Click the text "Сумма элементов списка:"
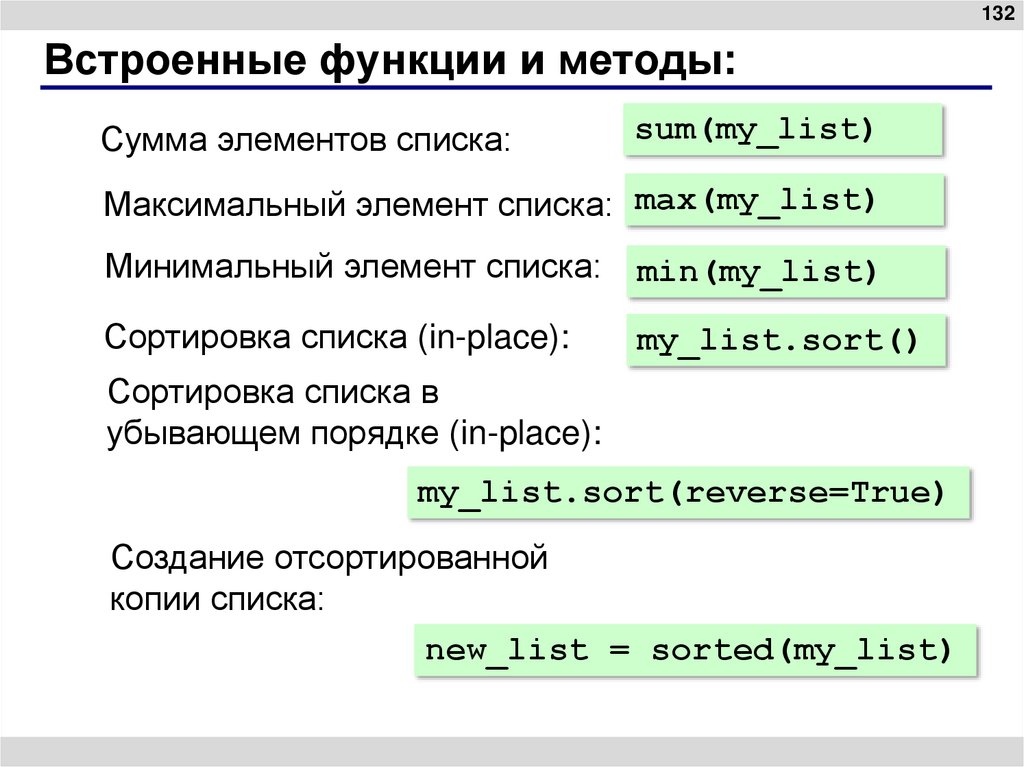Viewport: 1024px width, 767px height. pyautogui.click(x=306, y=139)
